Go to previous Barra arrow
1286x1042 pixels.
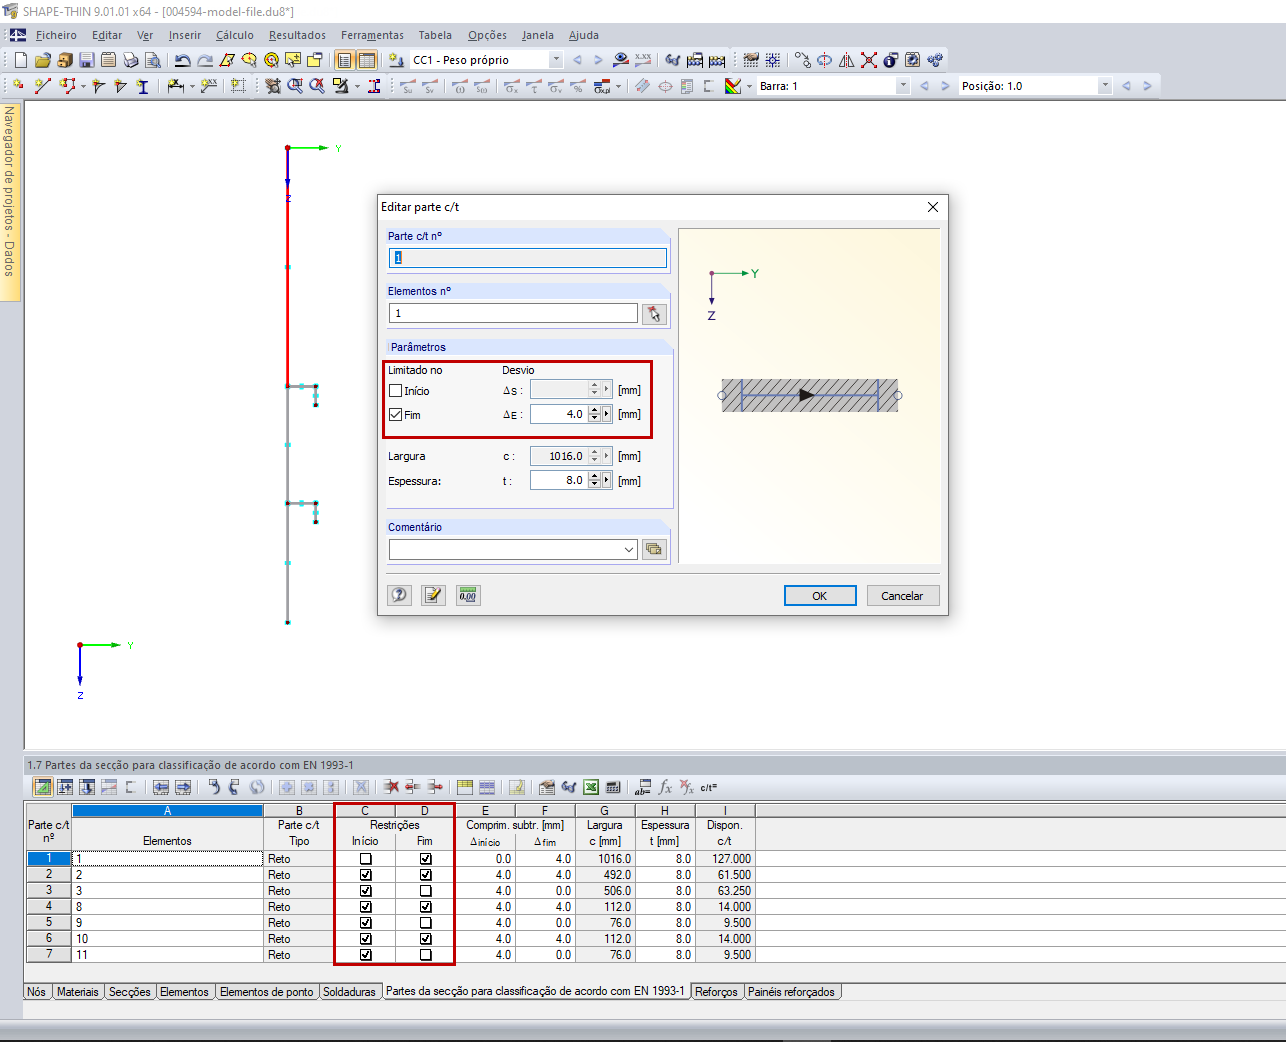click(924, 86)
